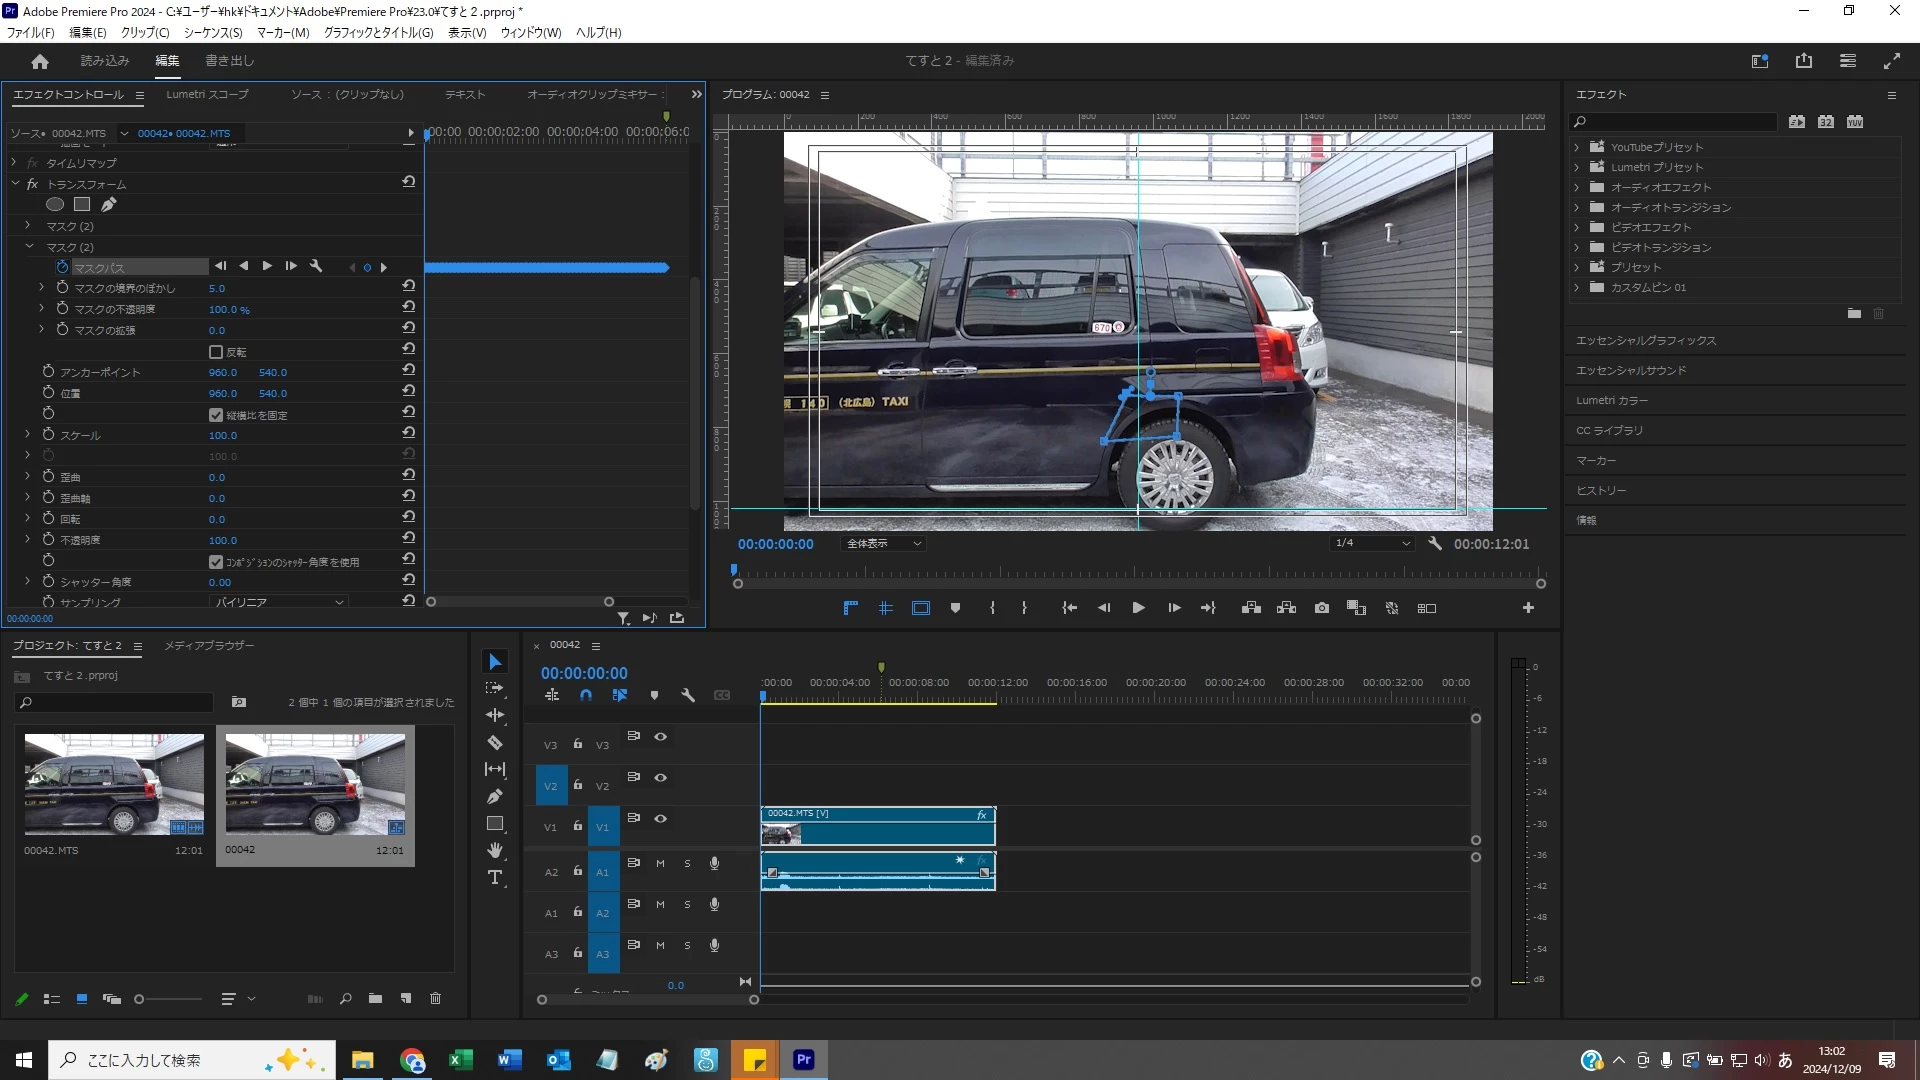This screenshot has height=1080, width=1920.
Task: Select the Razor tool in the tools panel
Action: (494, 743)
